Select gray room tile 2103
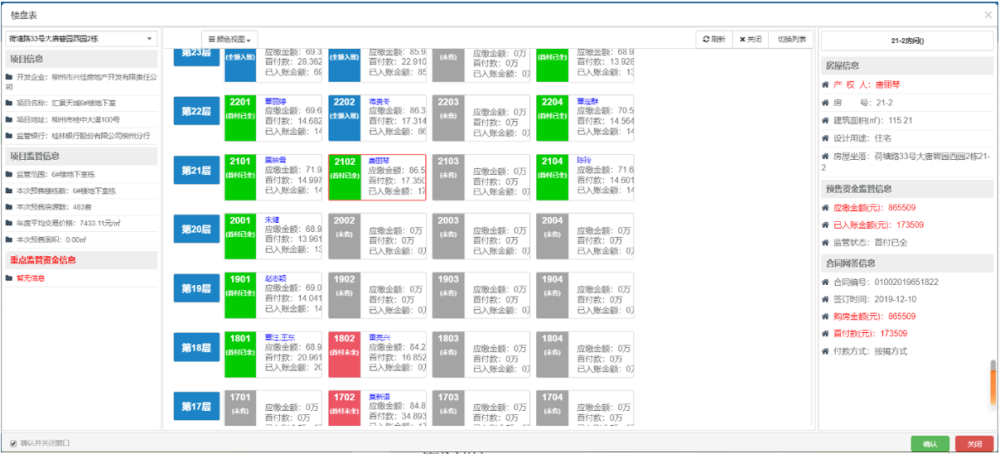The image size is (1000, 454). coord(448,177)
